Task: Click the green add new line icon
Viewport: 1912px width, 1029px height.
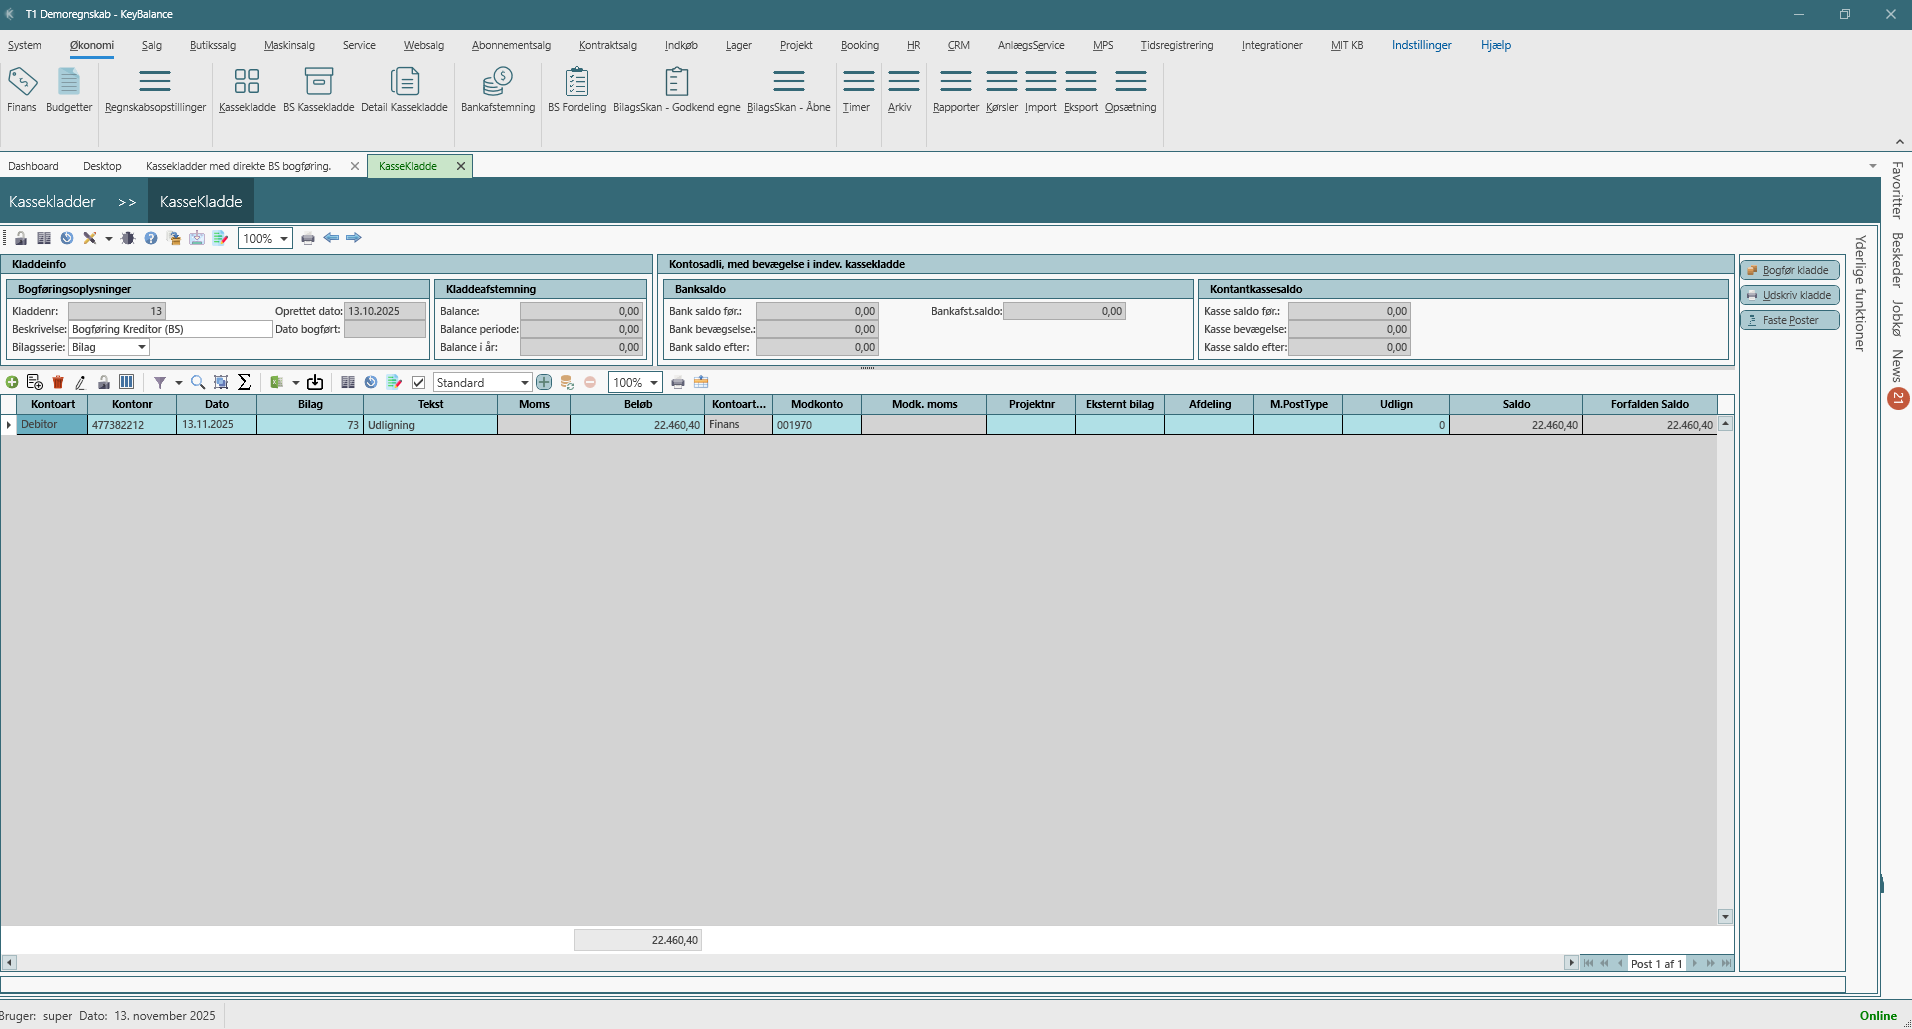Action: 12,382
